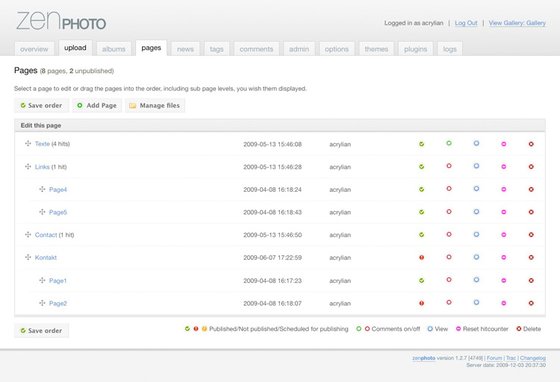
Task: Click the zenphoto link in footer
Action: click(x=424, y=358)
